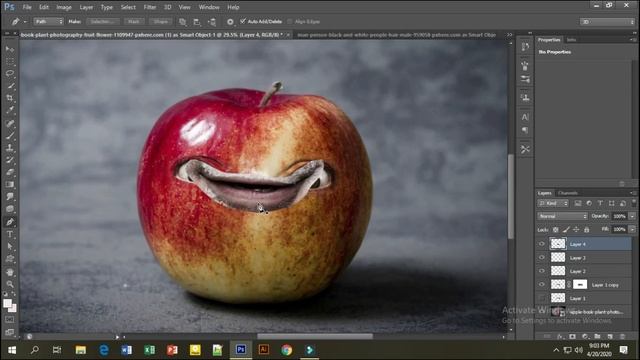Select the Clone Stamp tool
The height and width of the screenshot is (360, 640).
(10, 148)
